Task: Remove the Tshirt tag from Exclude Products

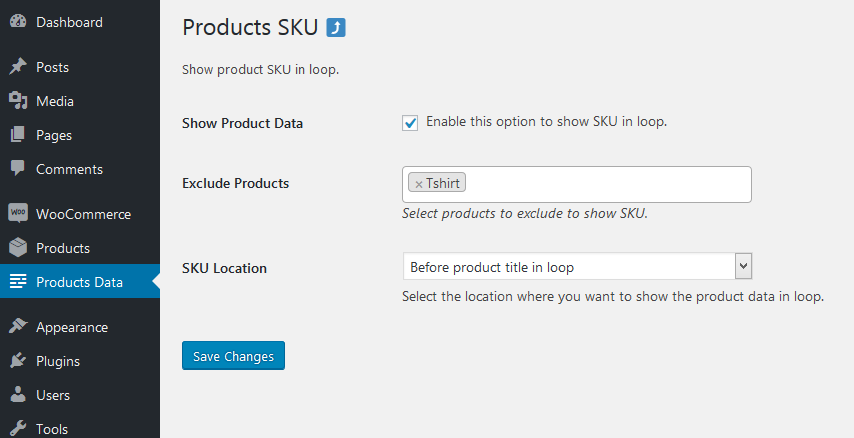Action: [x=419, y=184]
